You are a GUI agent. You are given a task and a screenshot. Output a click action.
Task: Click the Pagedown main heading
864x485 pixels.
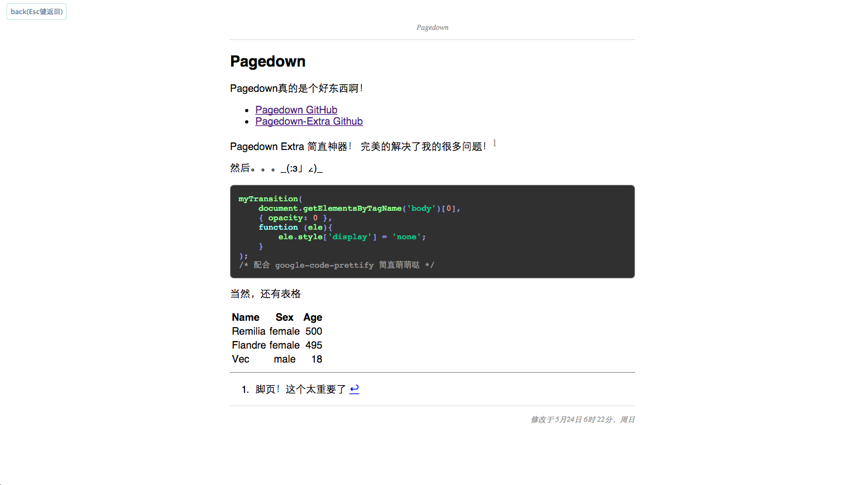[x=268, y=61]
